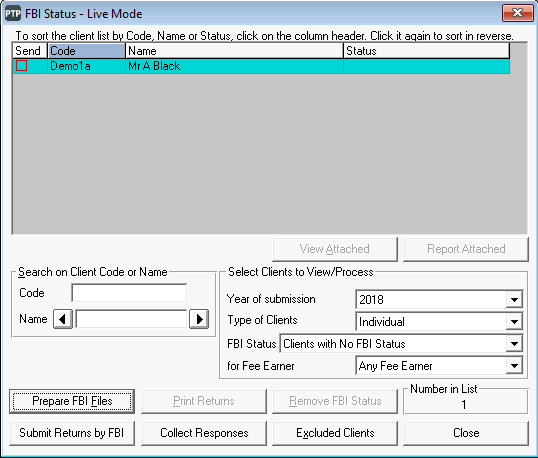The height and width of the screenshot is (458, 538).
Task: Open the FBI Status filter dropdown
Action: point(514,343)
